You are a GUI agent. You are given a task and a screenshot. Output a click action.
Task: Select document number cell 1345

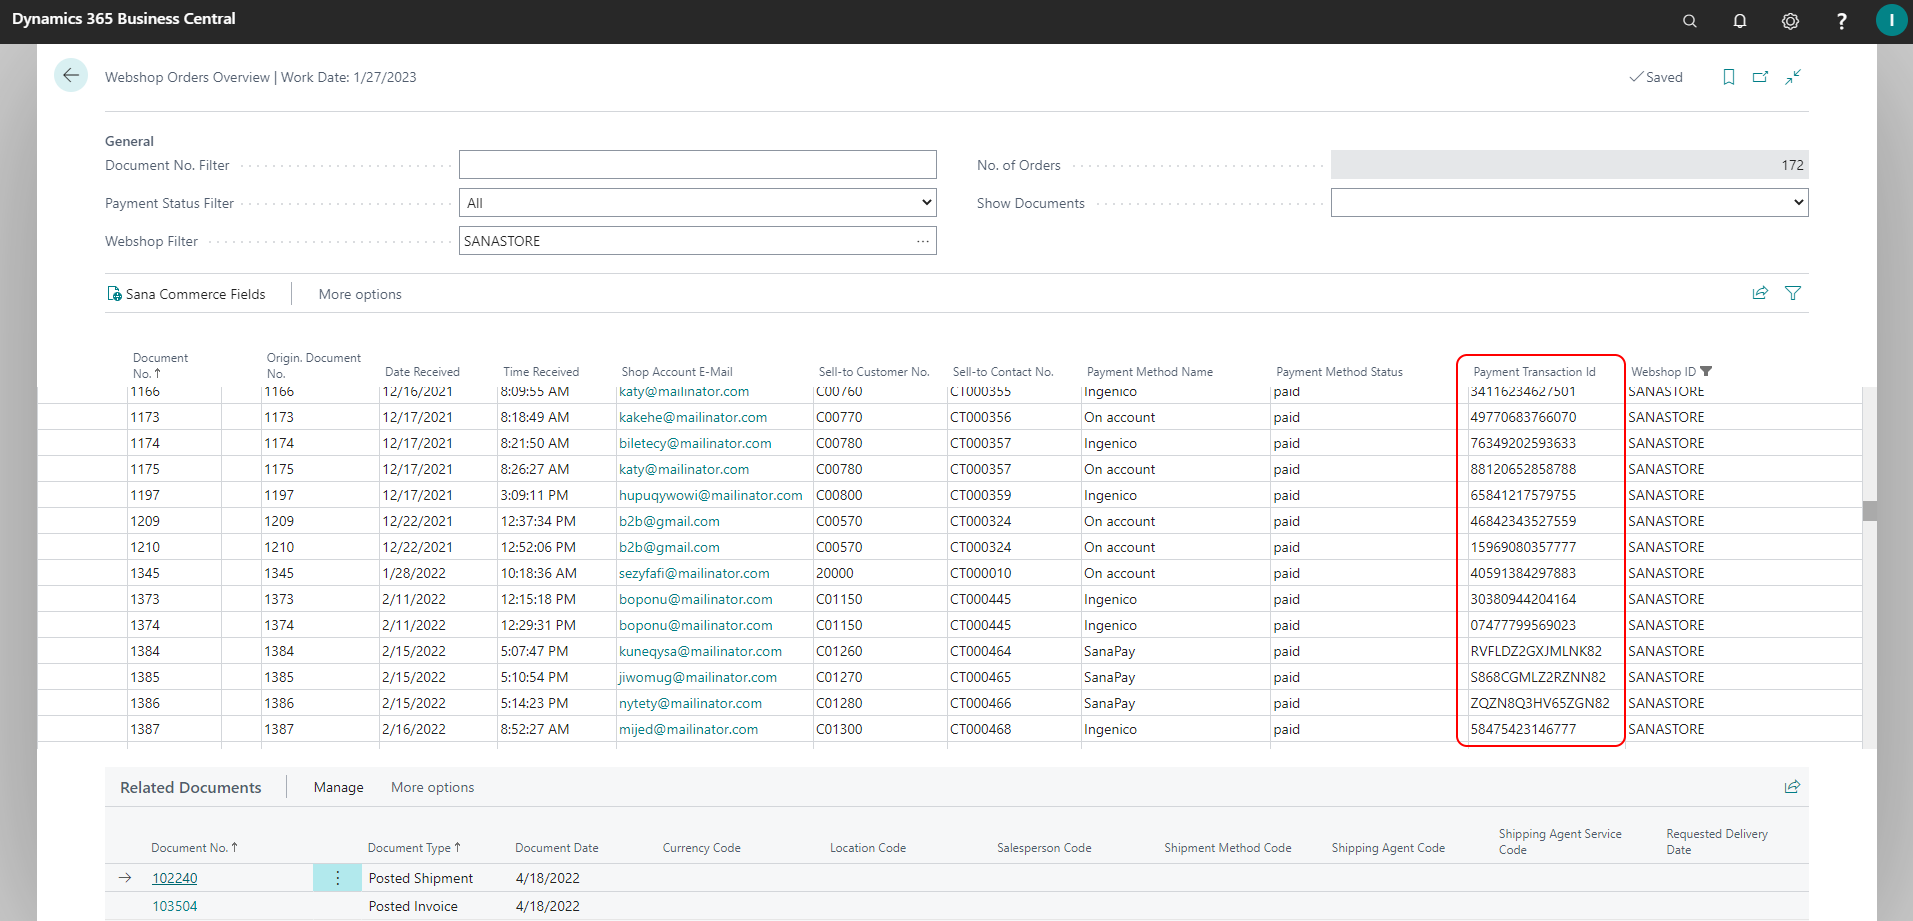click(145, 573)
